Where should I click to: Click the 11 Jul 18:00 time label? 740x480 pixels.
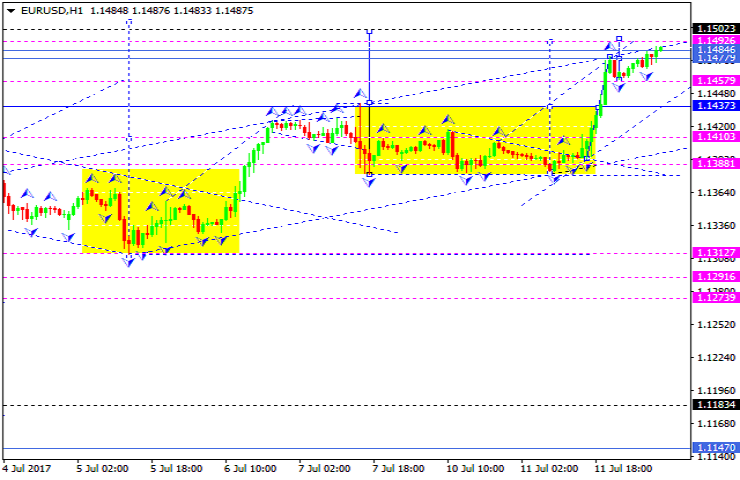pos(623,467)
